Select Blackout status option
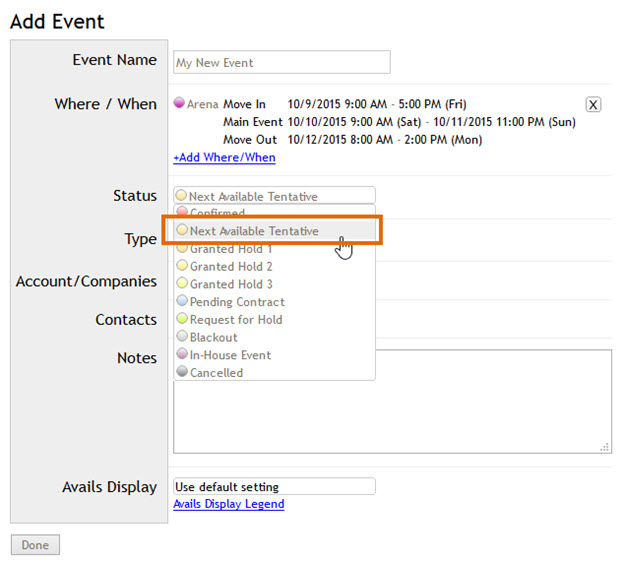Viewport: 625px width, 561px height. 213,338
